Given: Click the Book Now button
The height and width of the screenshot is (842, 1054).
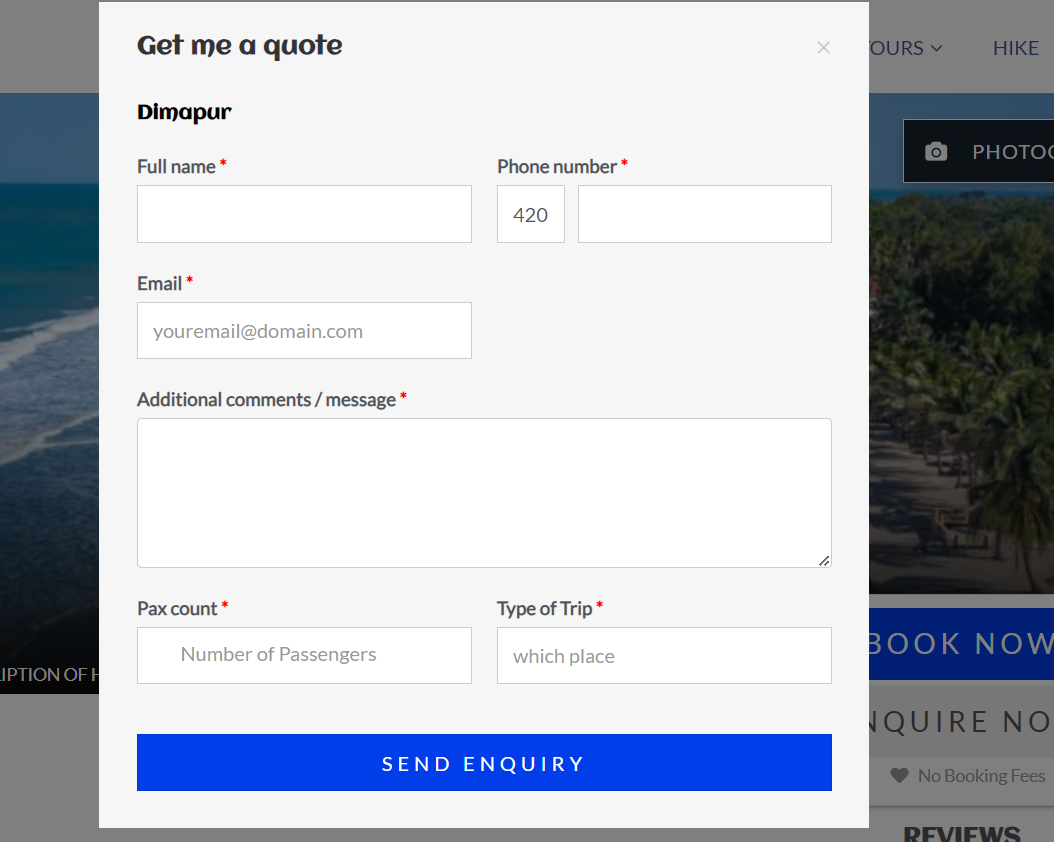Looking at the screenshot, I should pos(960,643).
